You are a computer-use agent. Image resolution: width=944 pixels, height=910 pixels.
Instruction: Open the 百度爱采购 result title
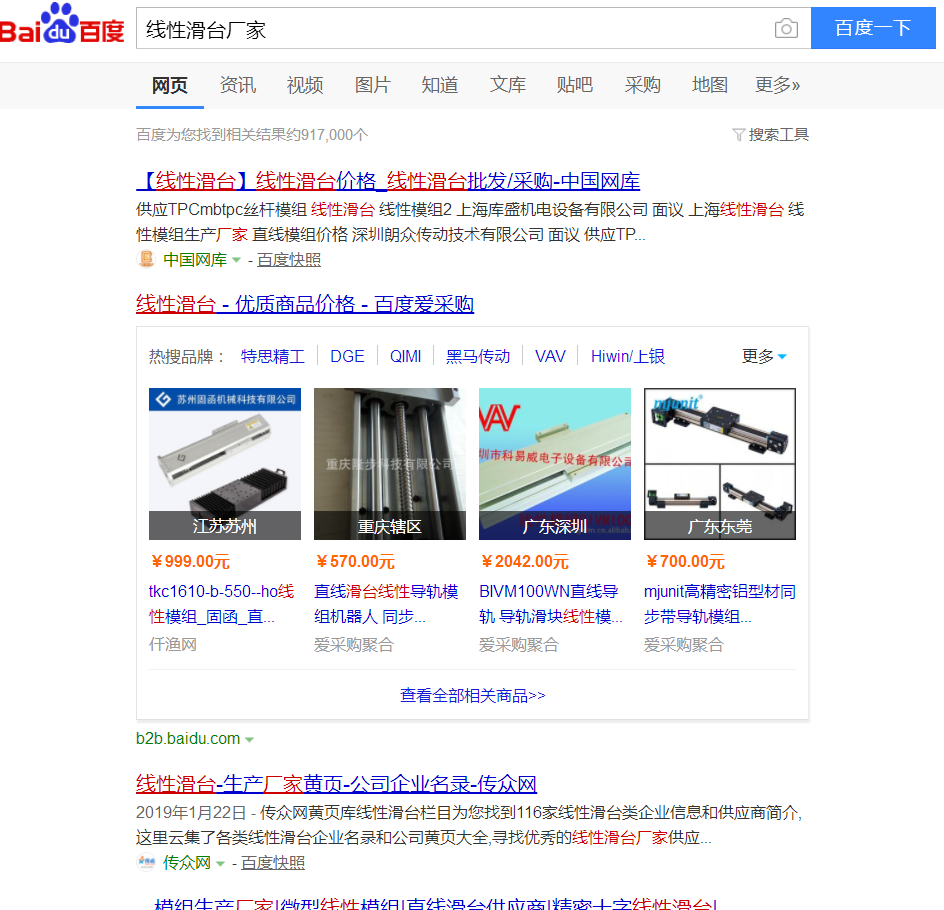tap(305, 304)
